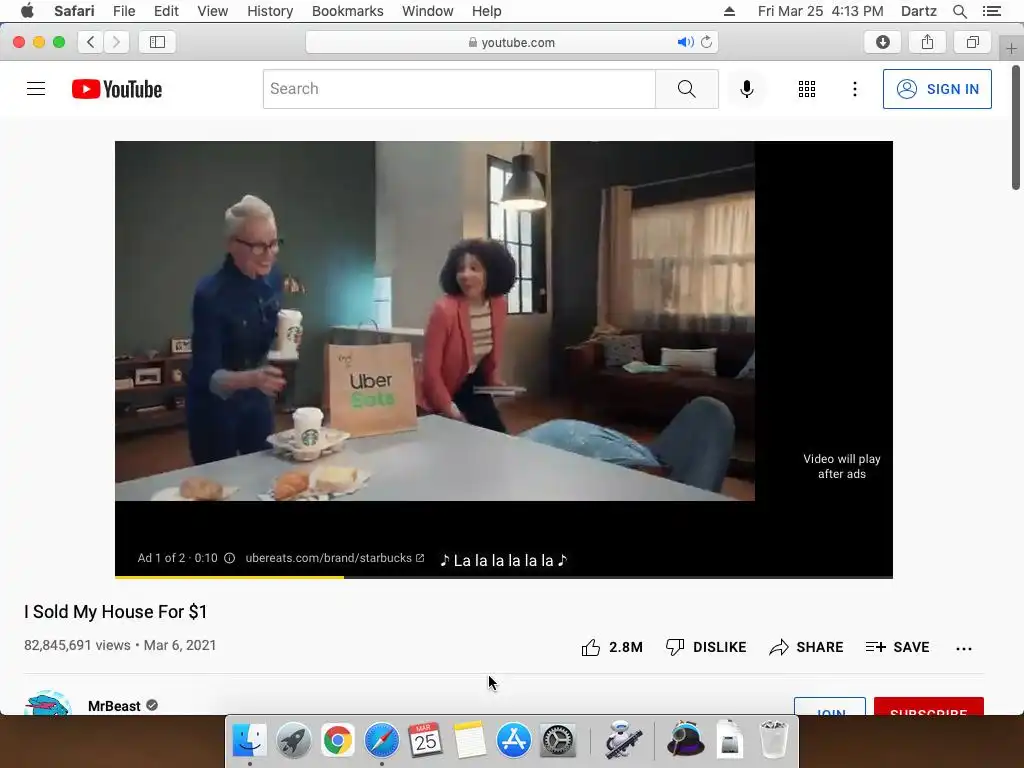1024x768 pixels.
Task: Open MrBeast channel name
Action: tap(114, 706)
